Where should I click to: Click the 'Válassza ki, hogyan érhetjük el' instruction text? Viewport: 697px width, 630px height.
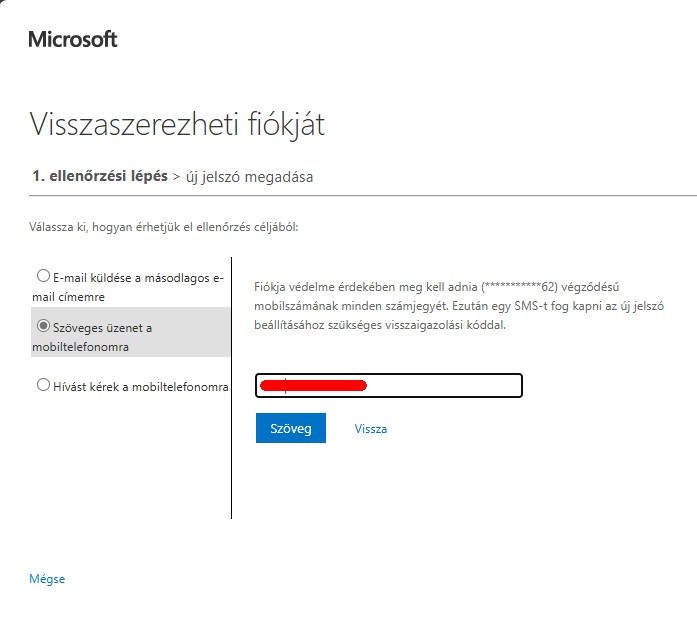[164, 227]
